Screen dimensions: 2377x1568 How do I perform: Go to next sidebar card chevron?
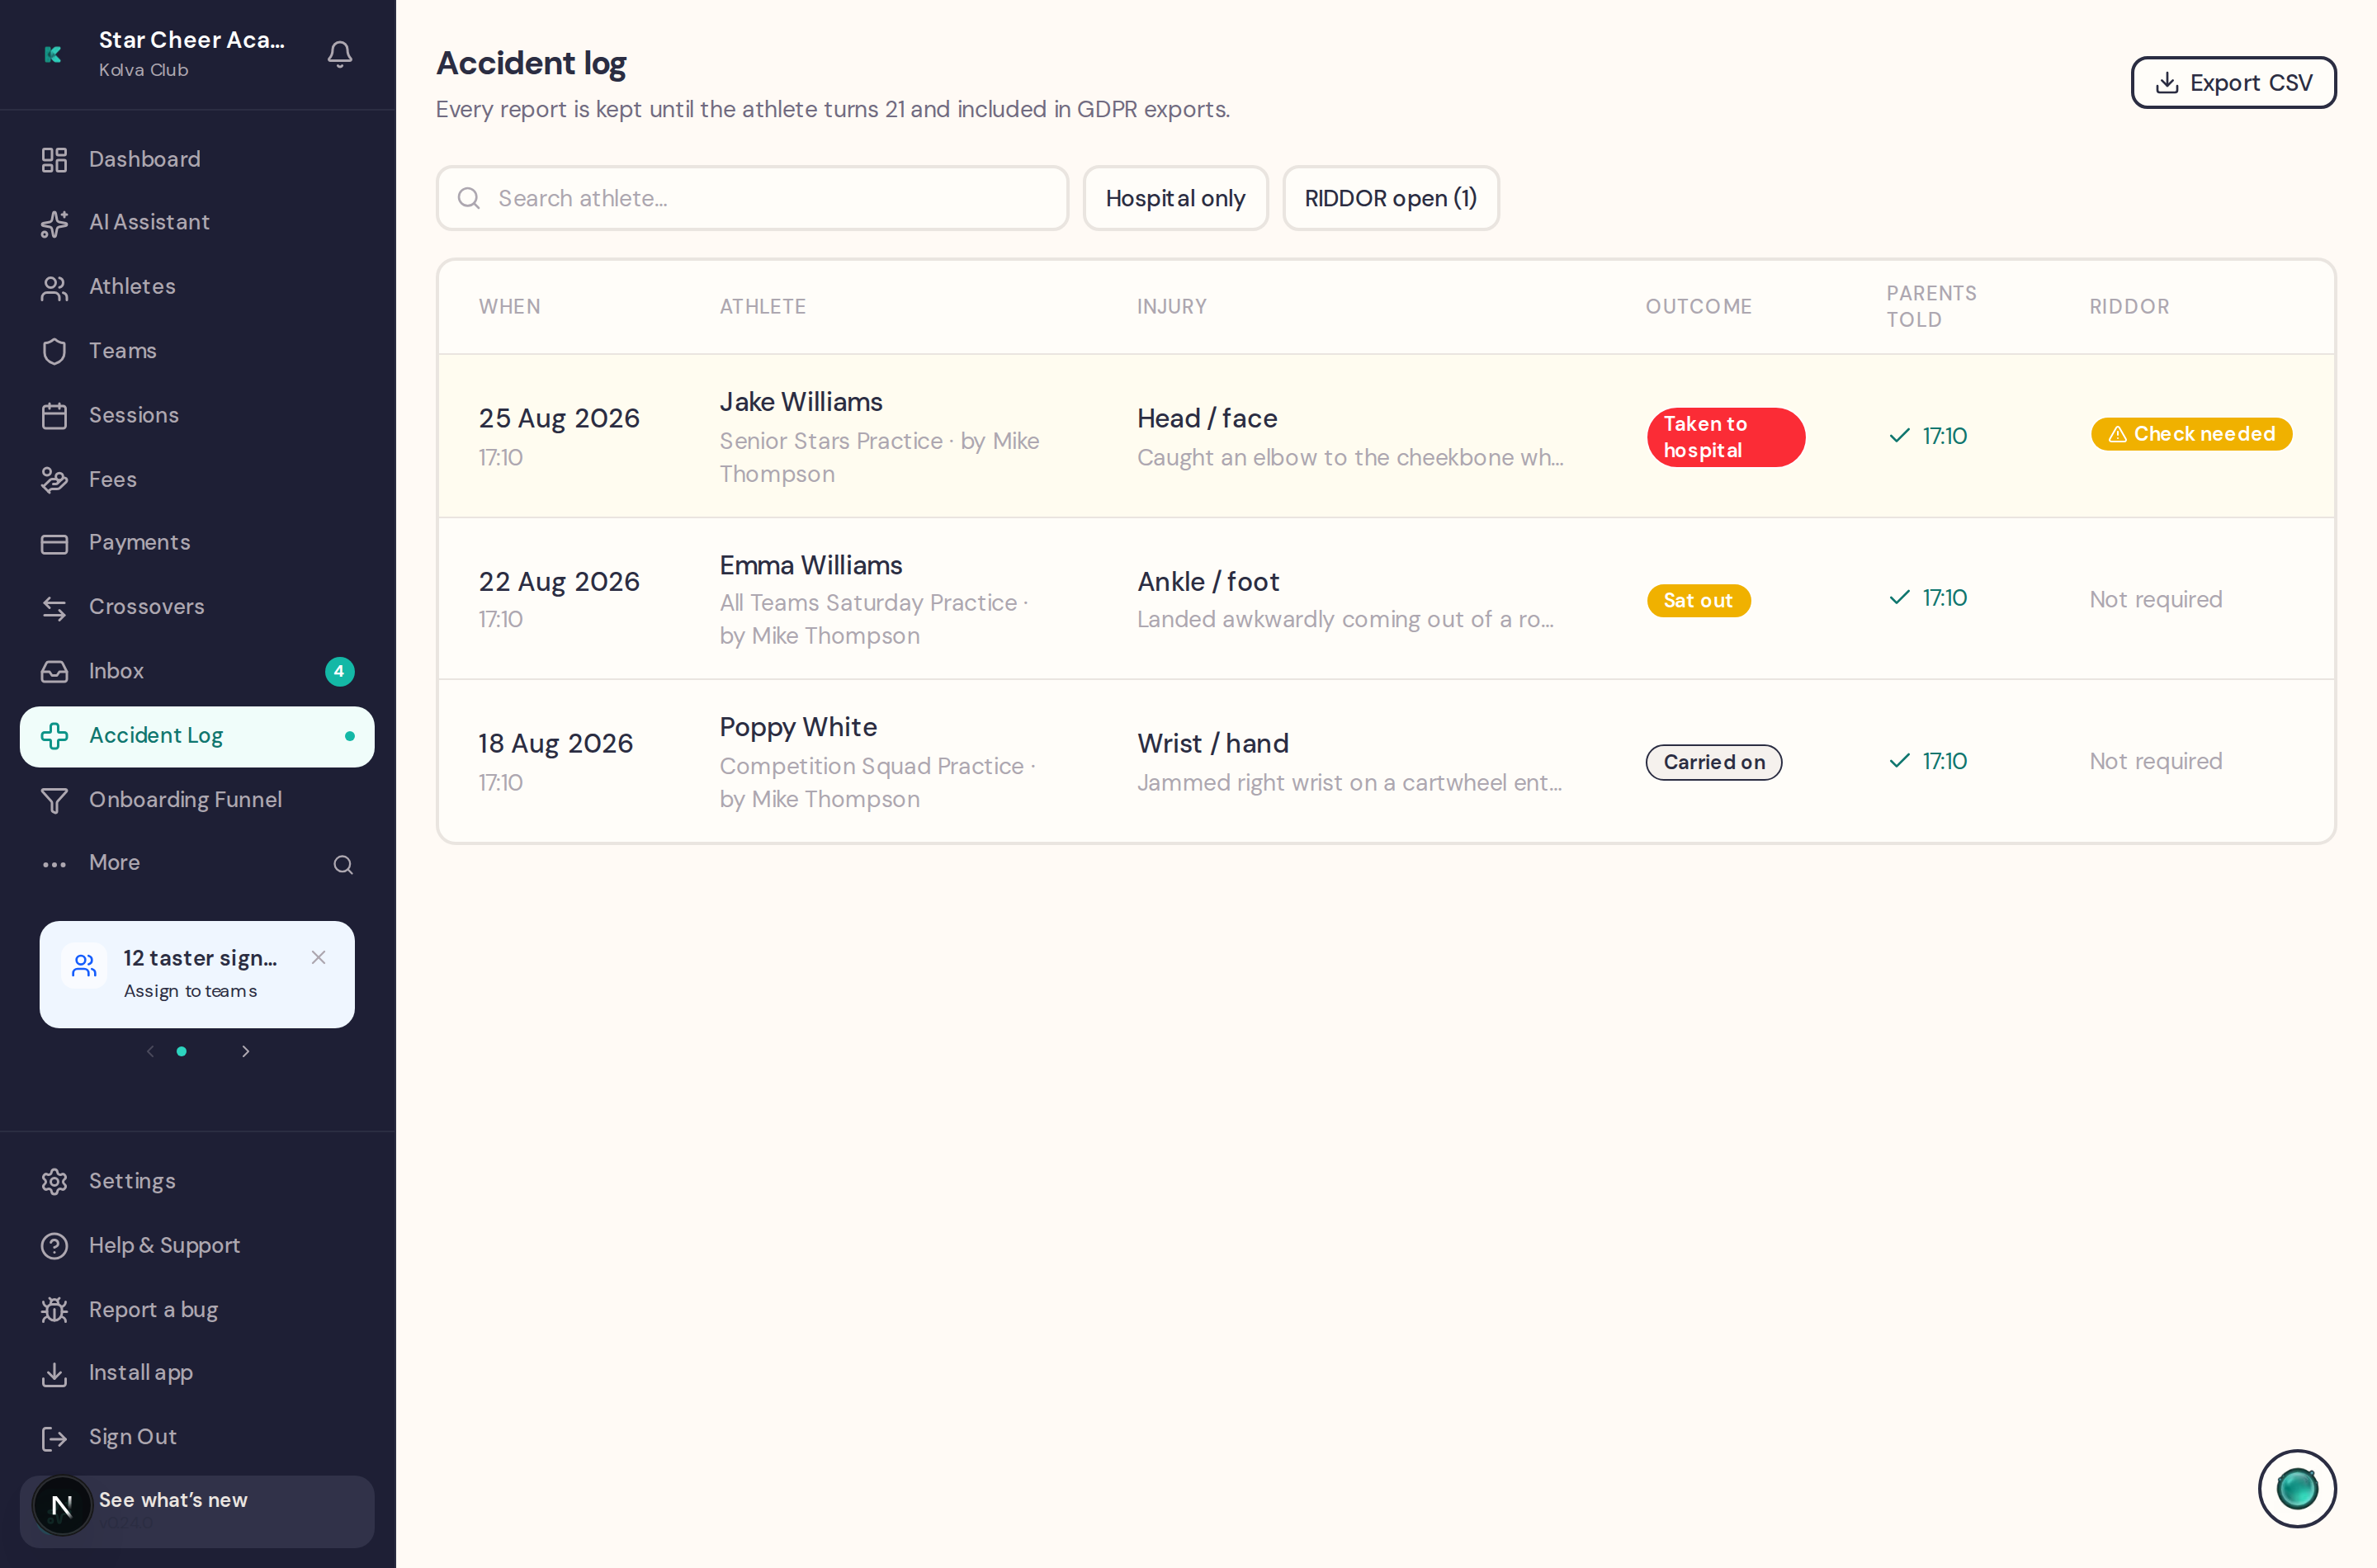pyautogui.click(x=246, y=1051)
